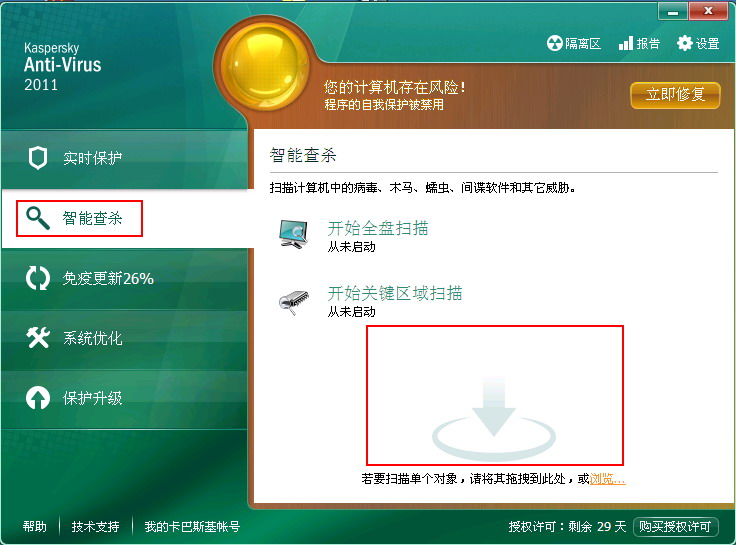The width and height of the screenshot is (736, 545).
Task: Click the full scan monitor icon
Action: pyautogui.click(x=293, y=234)
